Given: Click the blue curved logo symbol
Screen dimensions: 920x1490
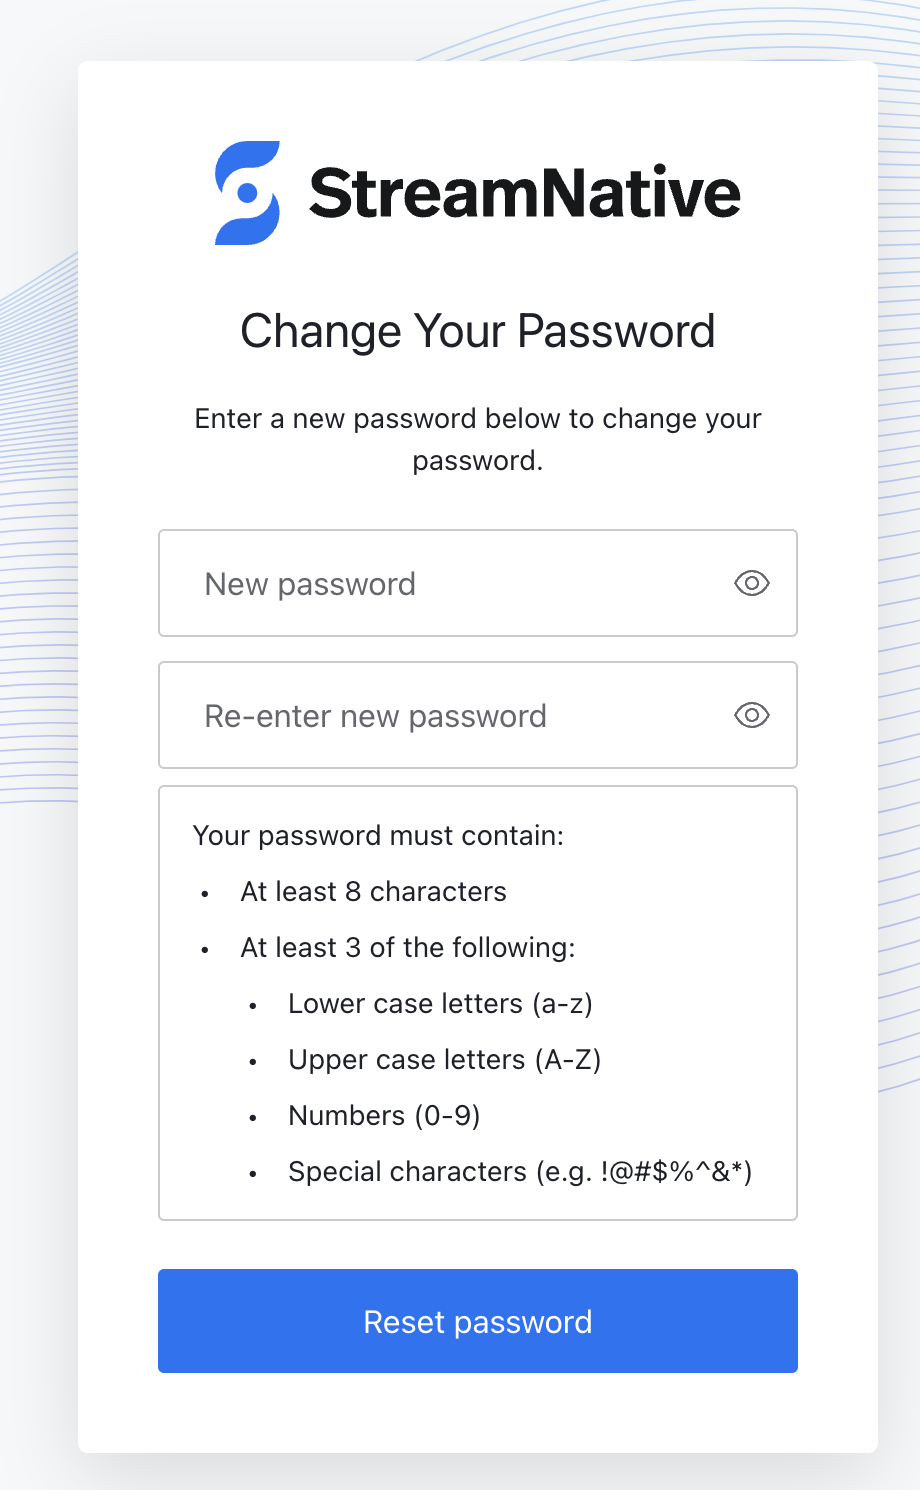Looking at the screenshot, I should point(246,192).
